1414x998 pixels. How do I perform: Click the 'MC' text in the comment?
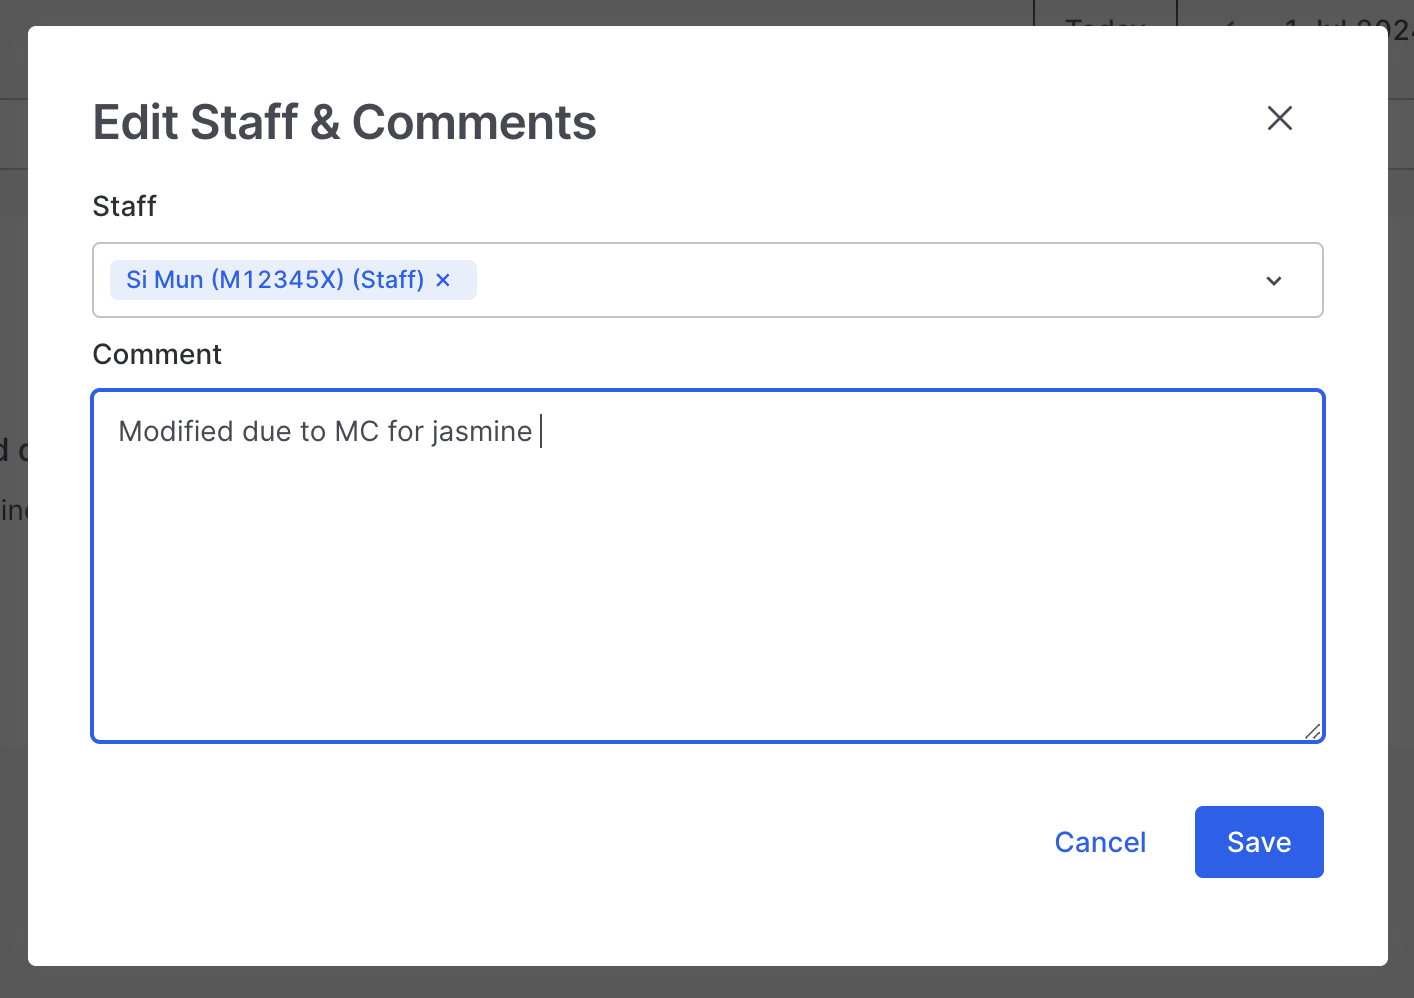(x=356, y=431)
